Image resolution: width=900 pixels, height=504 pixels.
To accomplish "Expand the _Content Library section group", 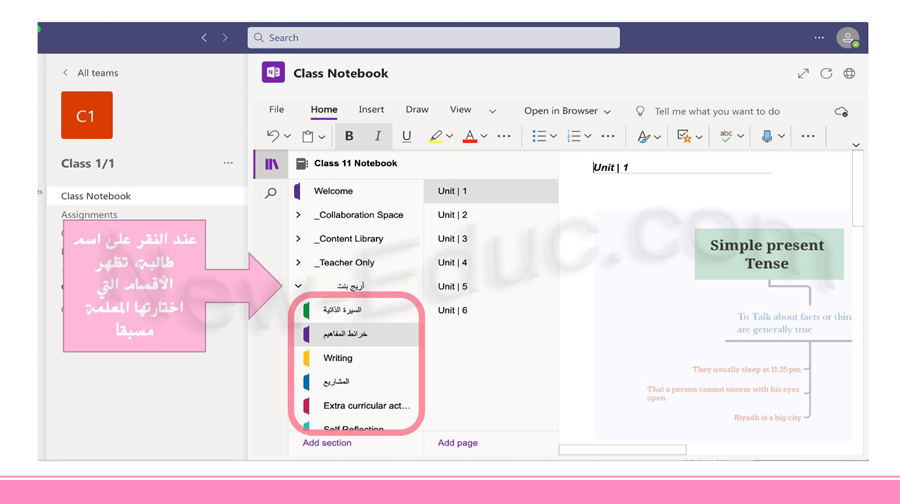I will coord(298,238).
